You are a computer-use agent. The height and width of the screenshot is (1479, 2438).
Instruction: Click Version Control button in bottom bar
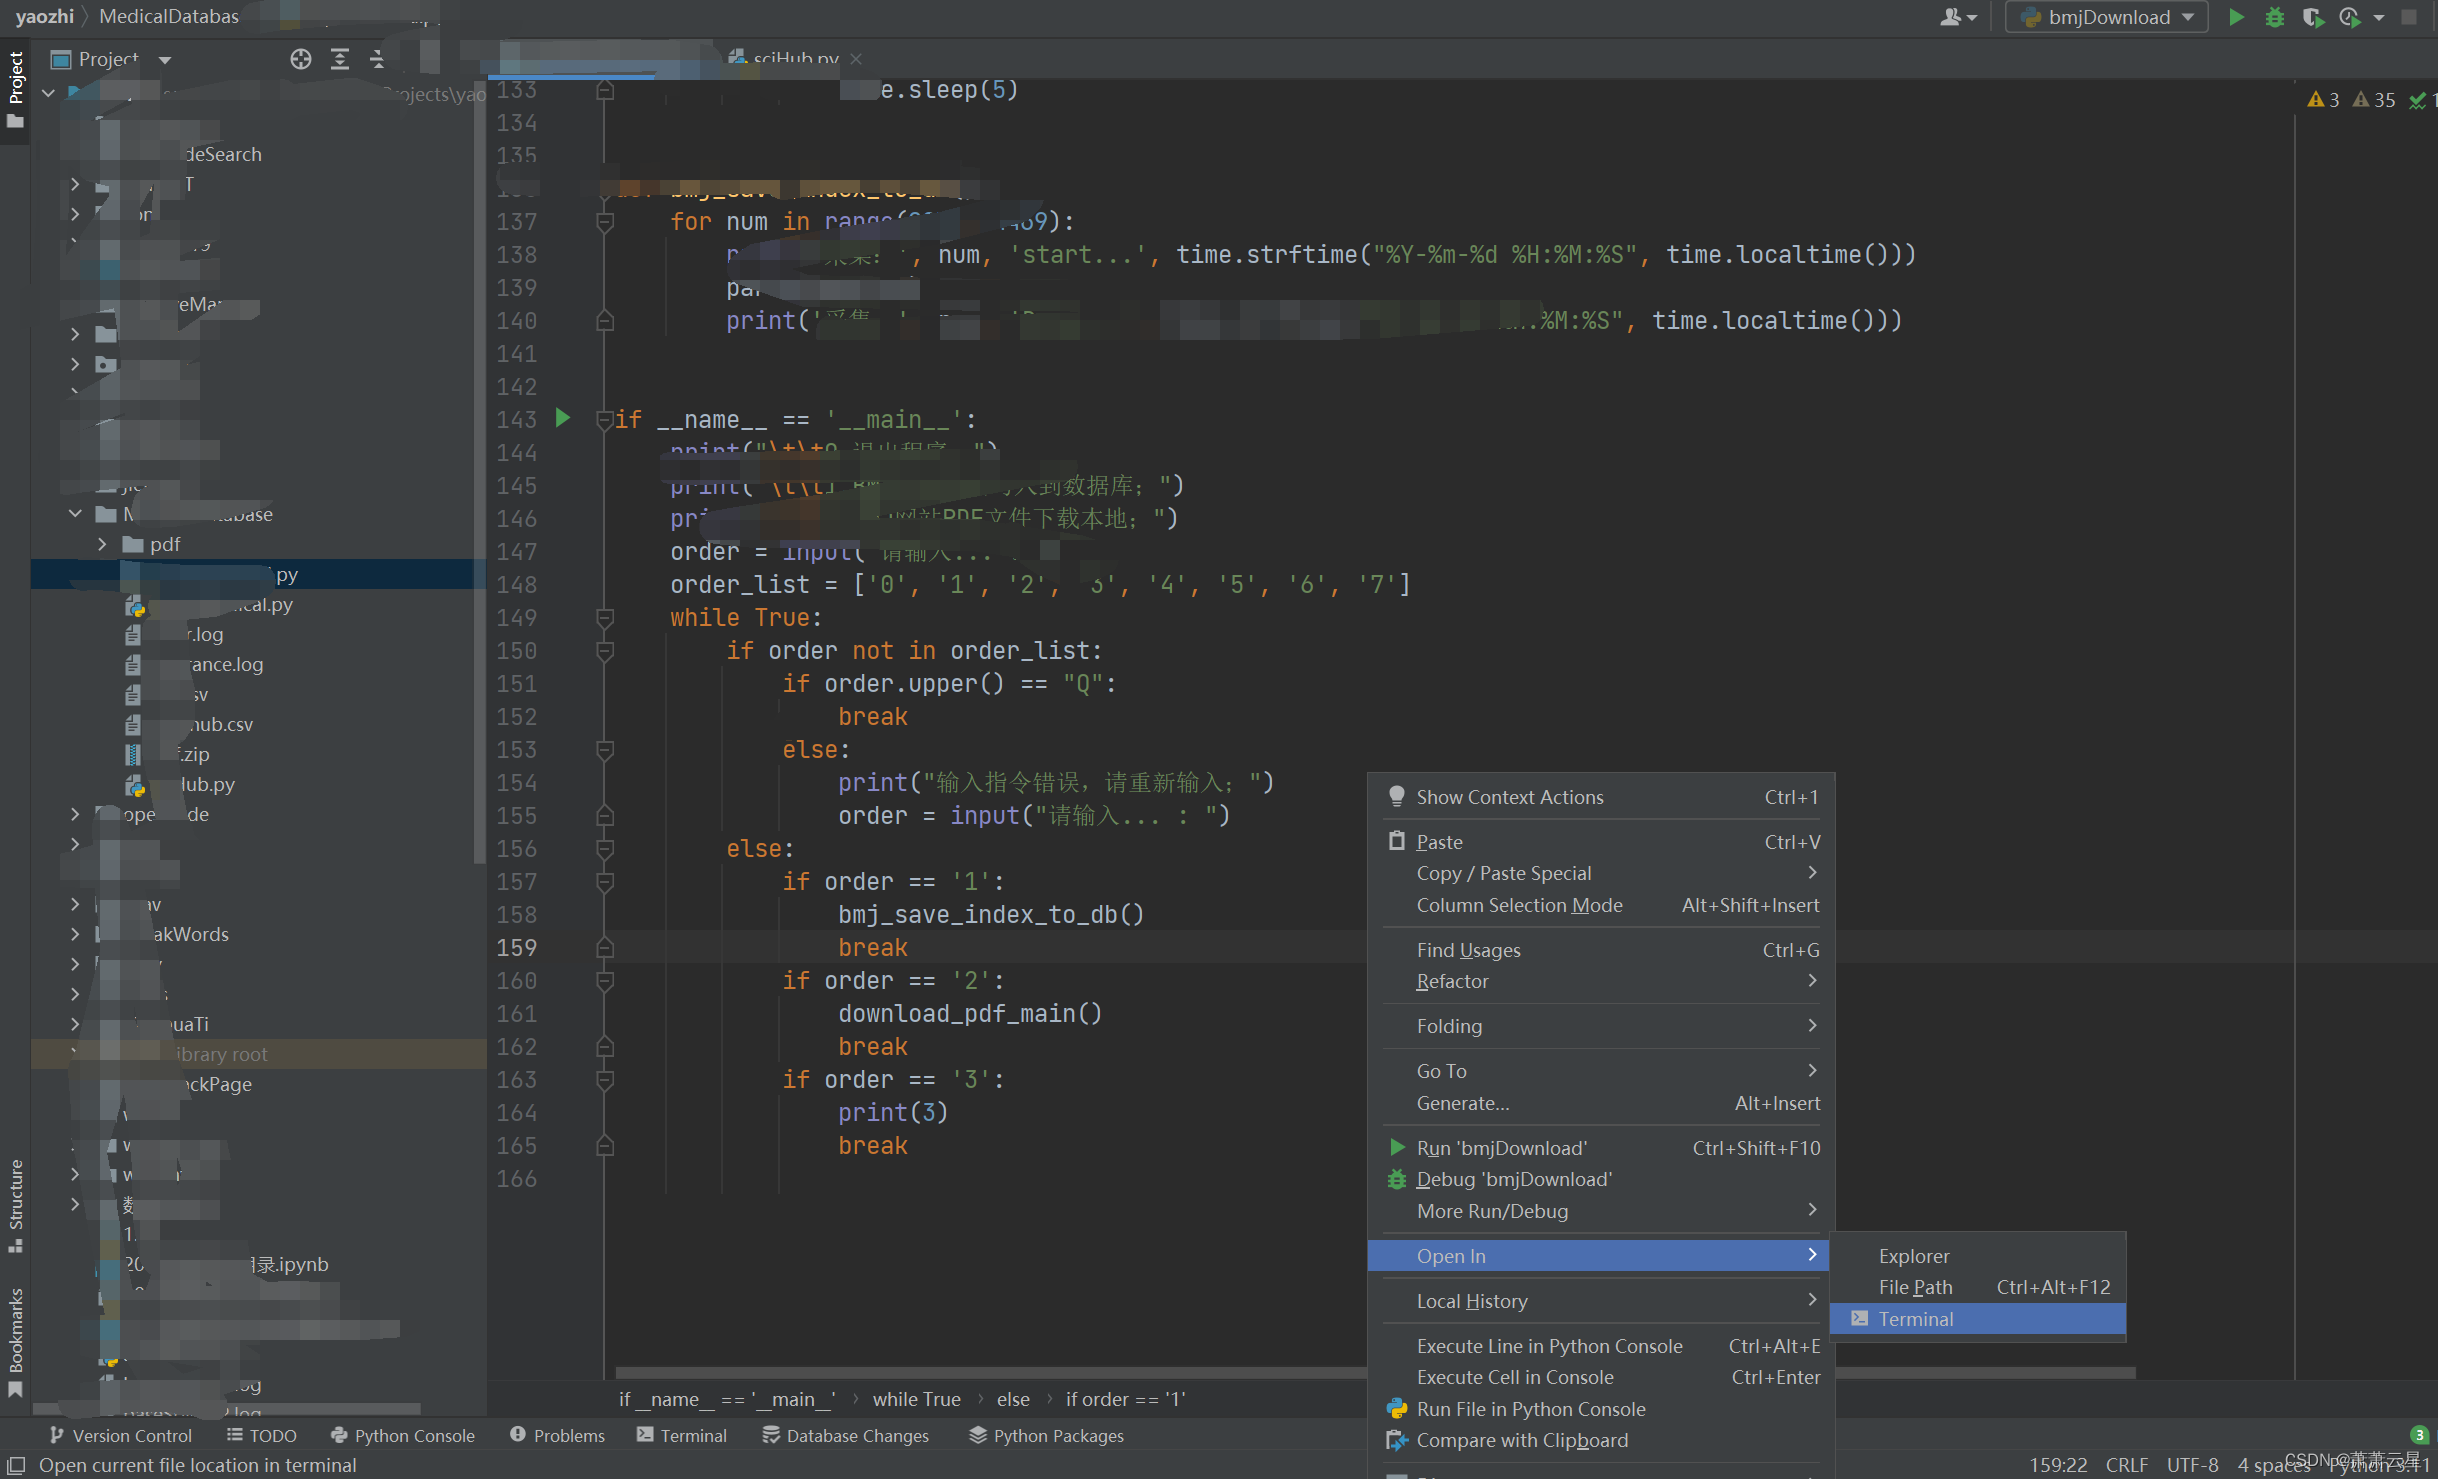[121, 1435]
